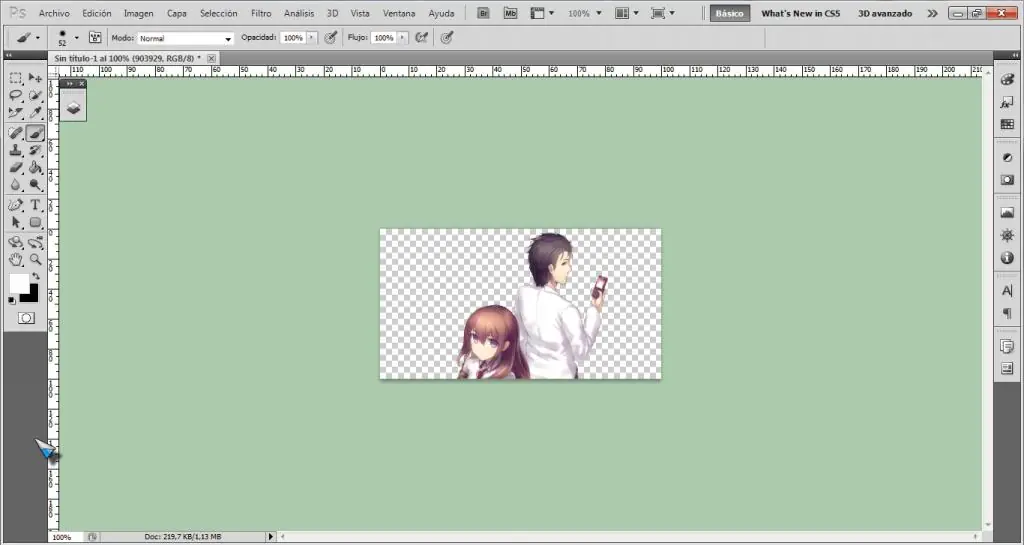Select the Rounded Rectangle shape tool
The image size is (1024, 545).
tap(35, 223)
